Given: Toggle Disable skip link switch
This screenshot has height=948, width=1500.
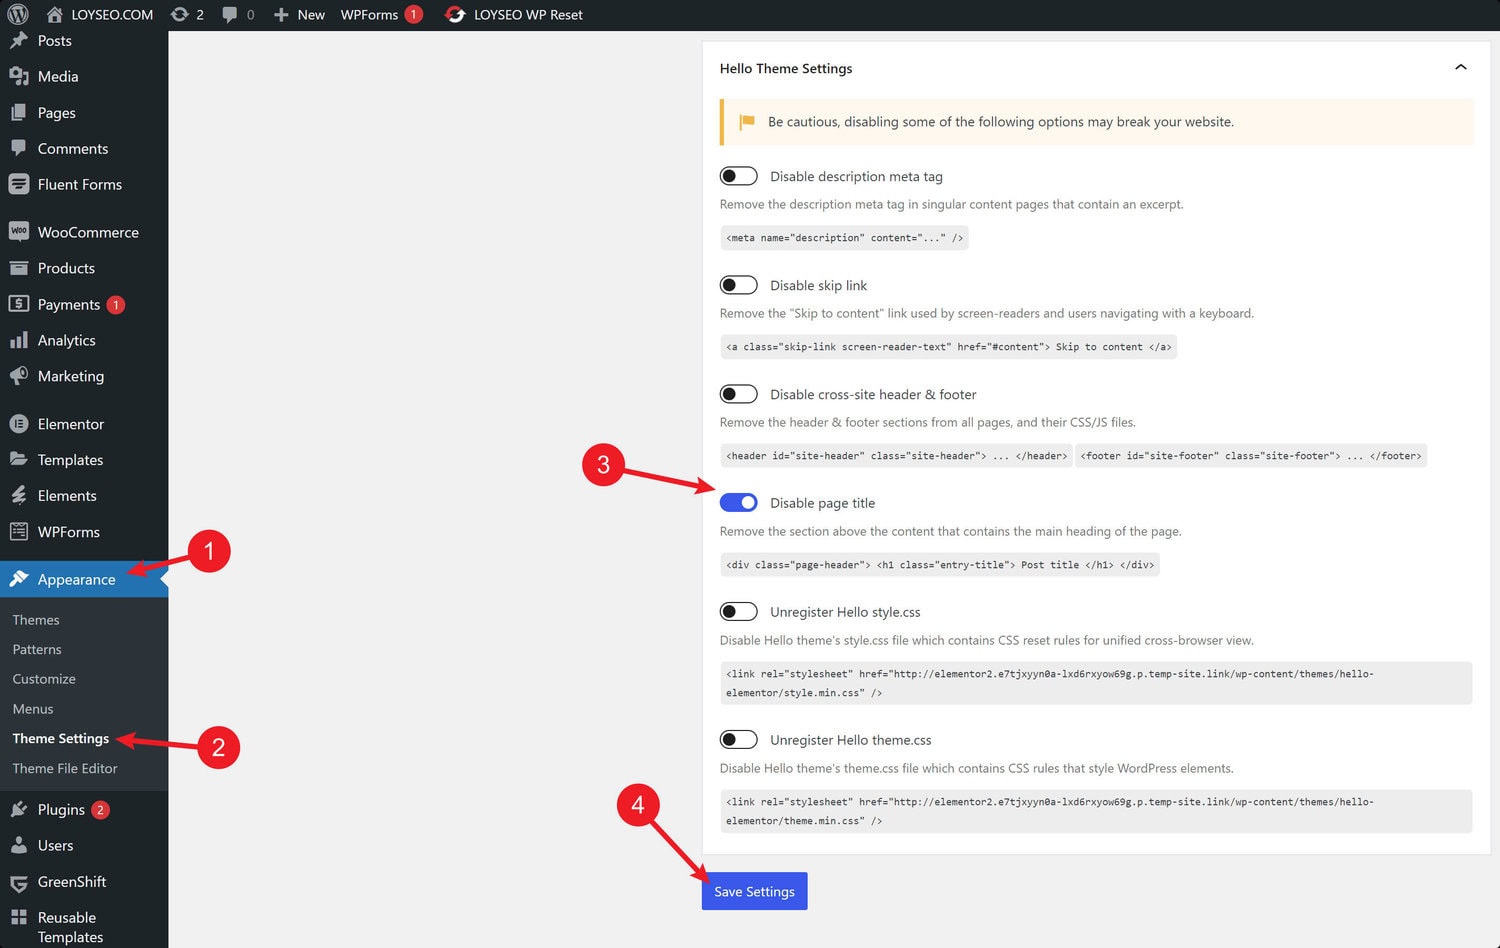Looking at the screenshot, I should tap(739, 285).
